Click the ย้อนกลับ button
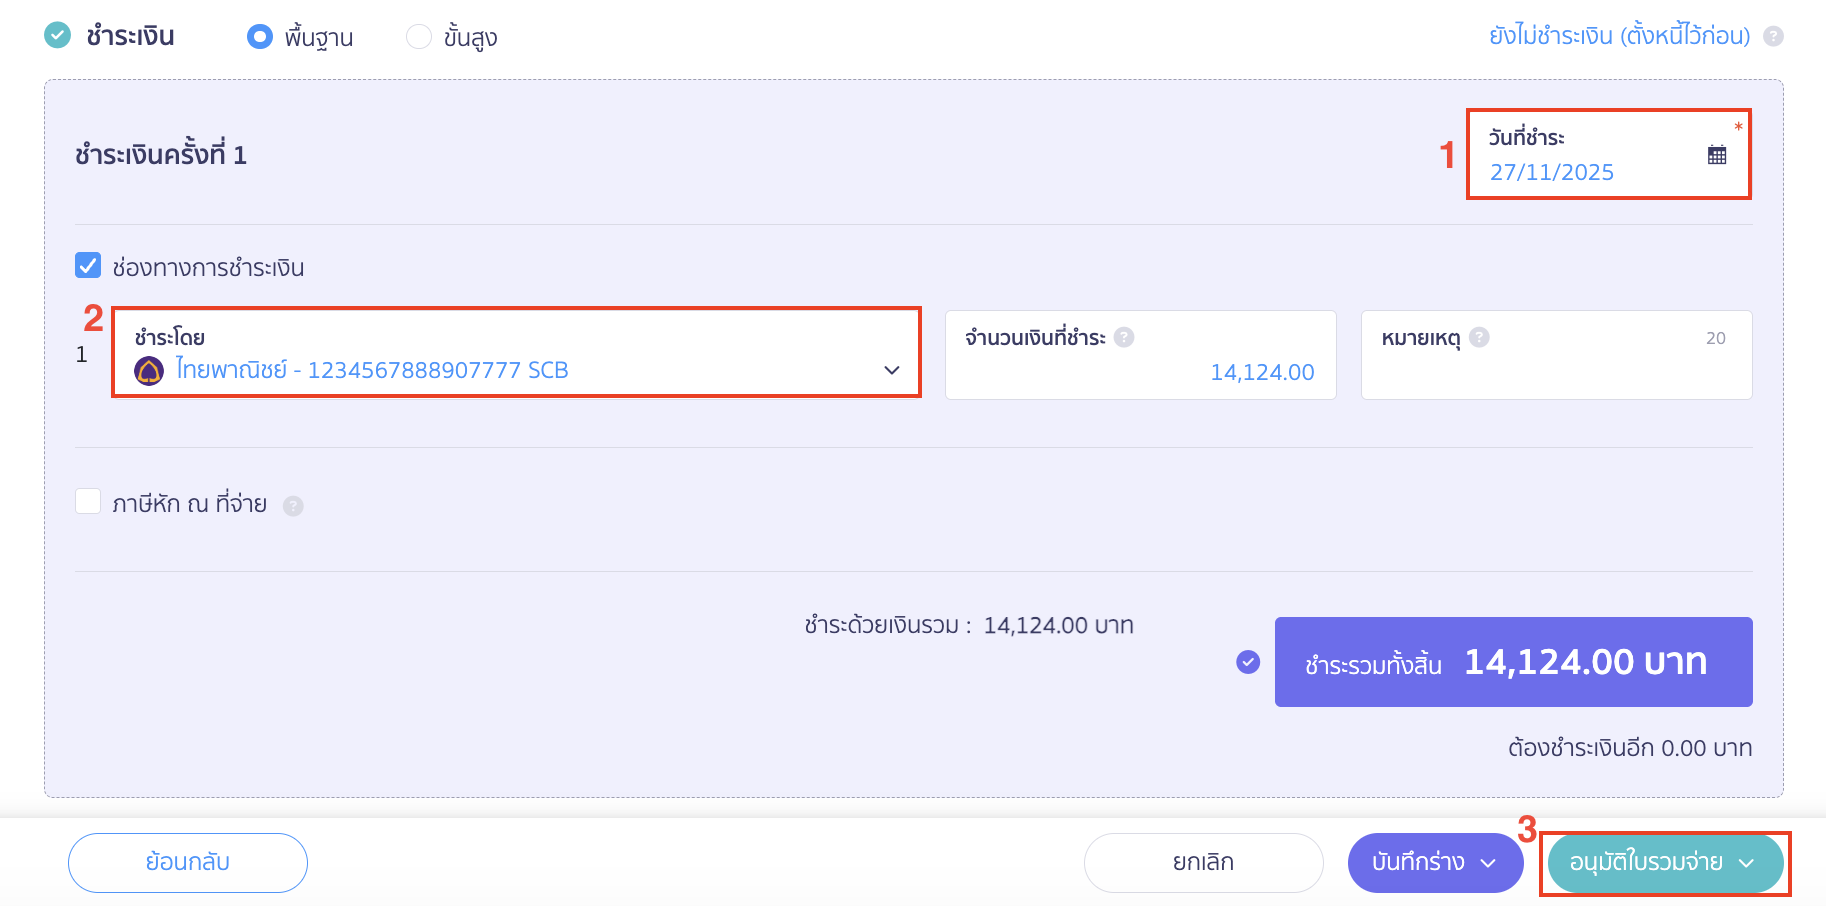 click(187, 862)
